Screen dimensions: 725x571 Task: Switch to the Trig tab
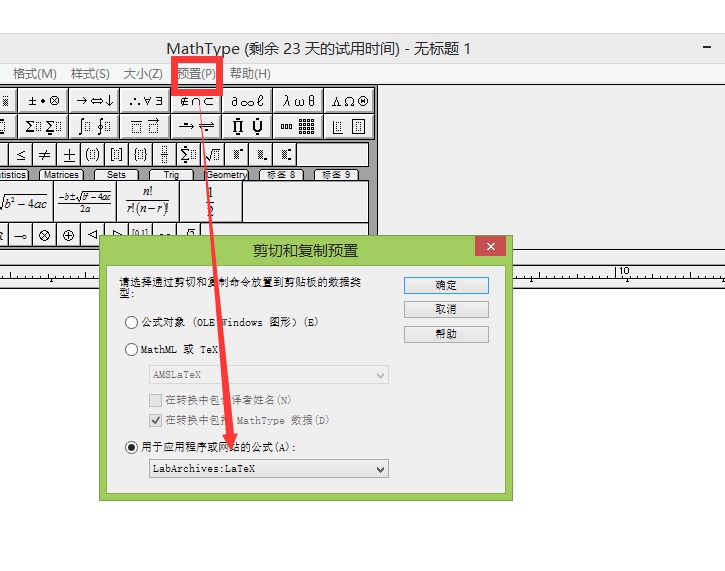click(171, 175)
